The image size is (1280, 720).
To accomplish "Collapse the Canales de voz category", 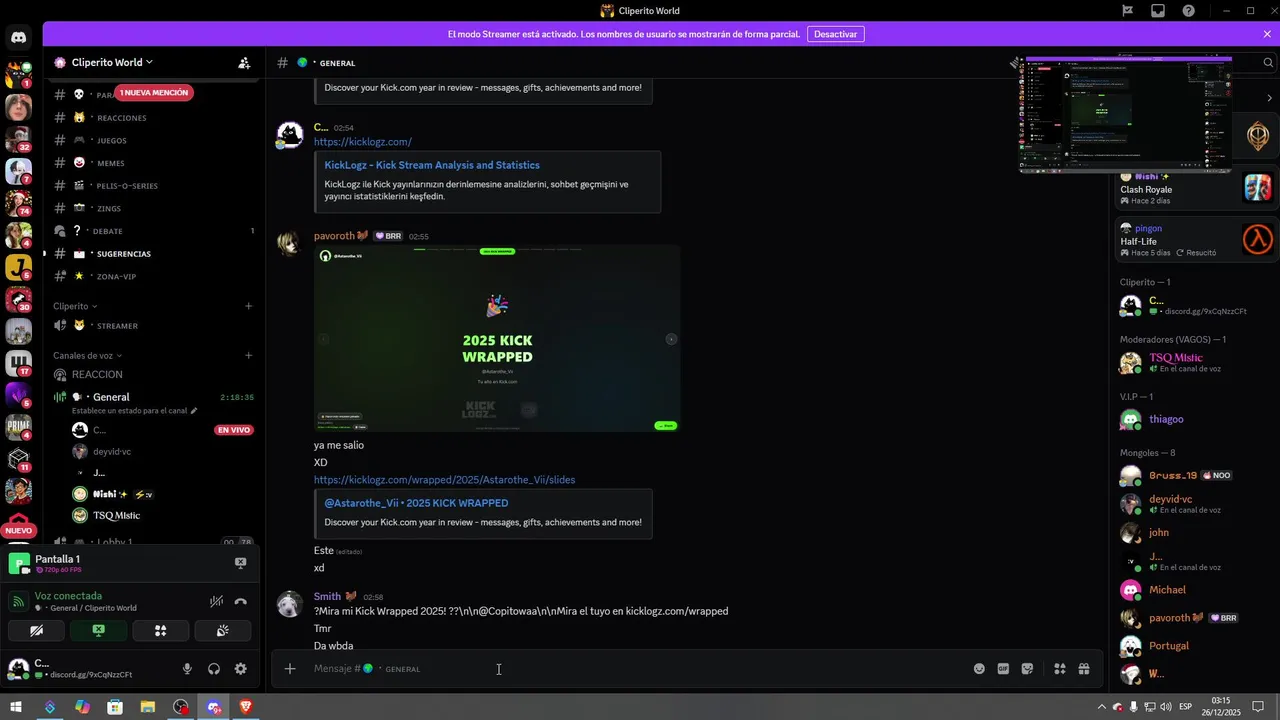I will pyautogui.click(x=87, y=355).
